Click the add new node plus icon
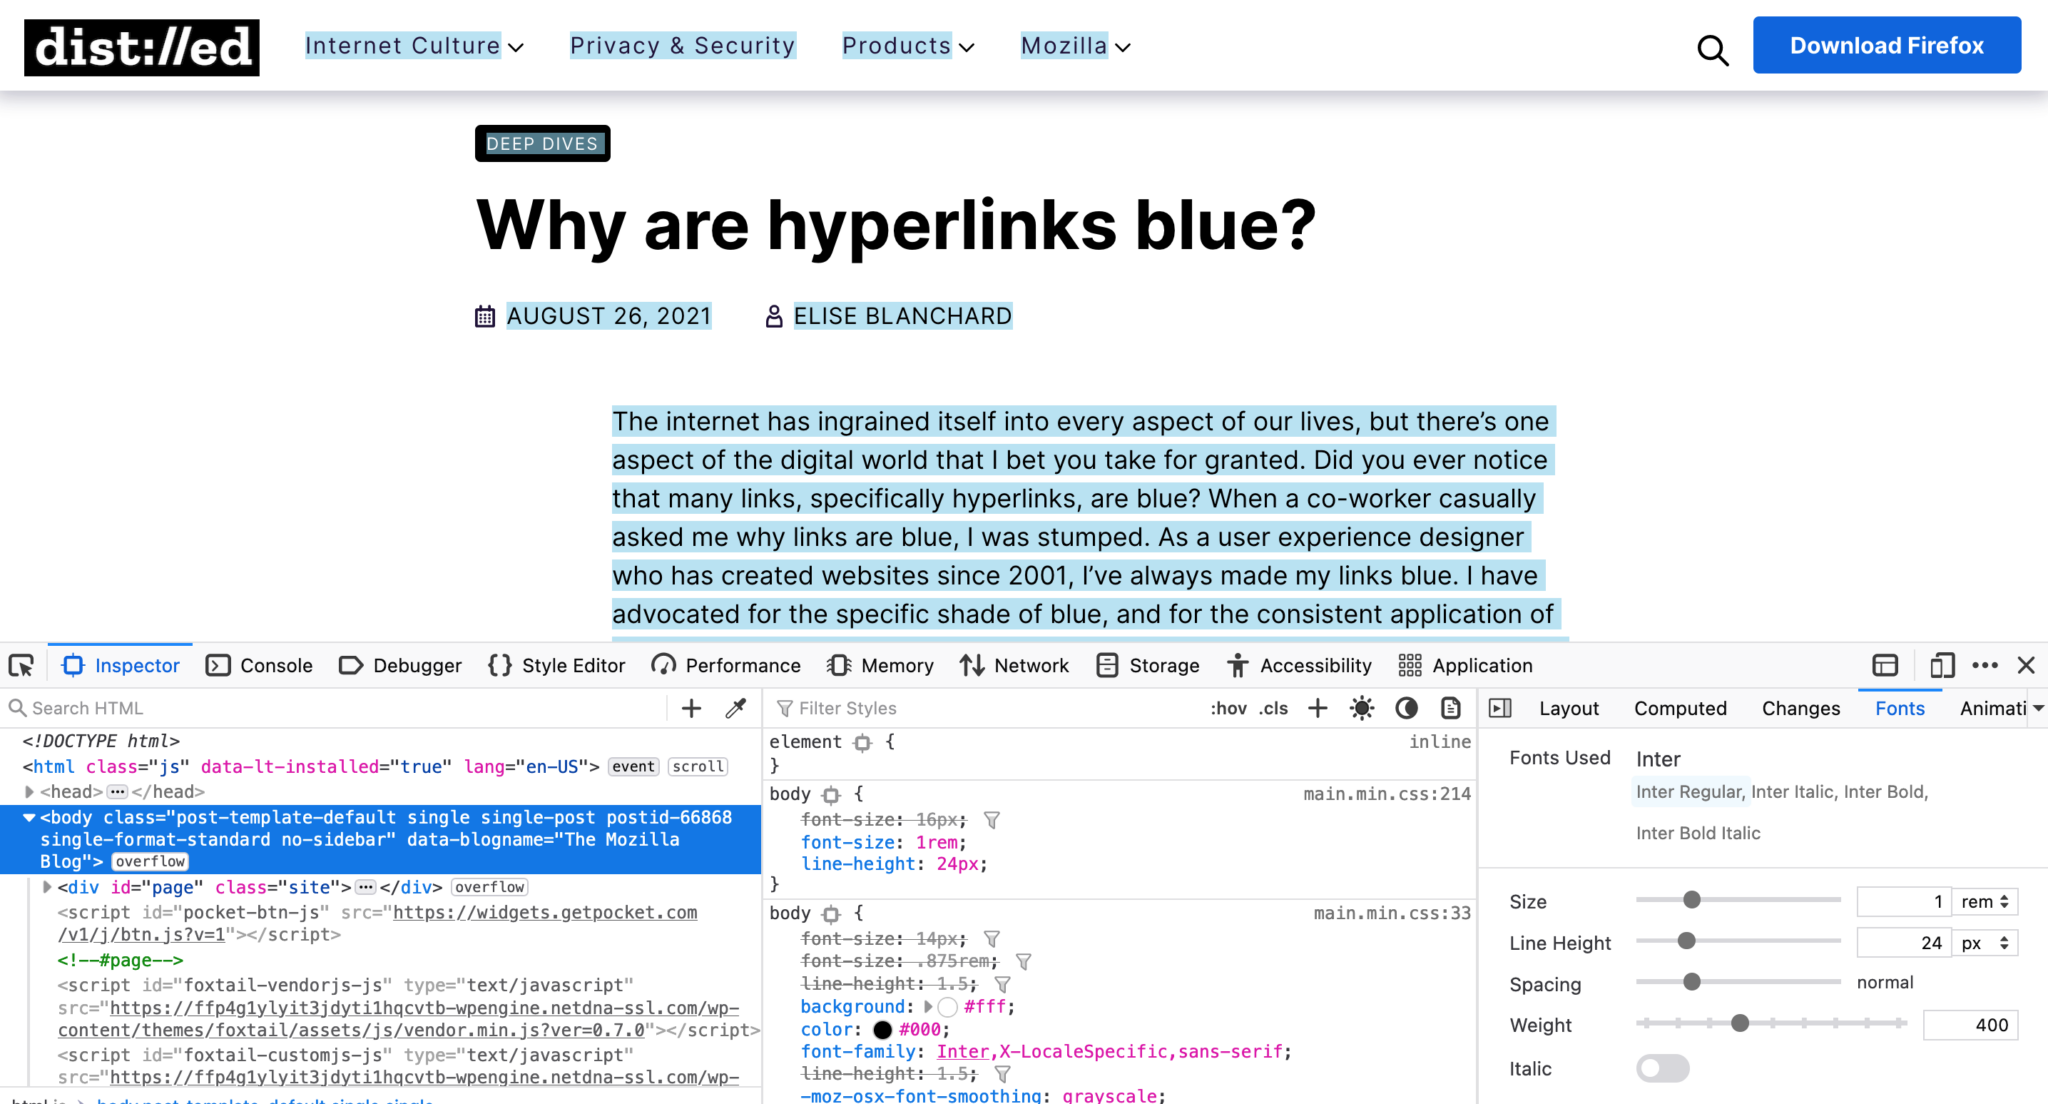This screenshot has height=1104, width=2048. tap(691, 708)
